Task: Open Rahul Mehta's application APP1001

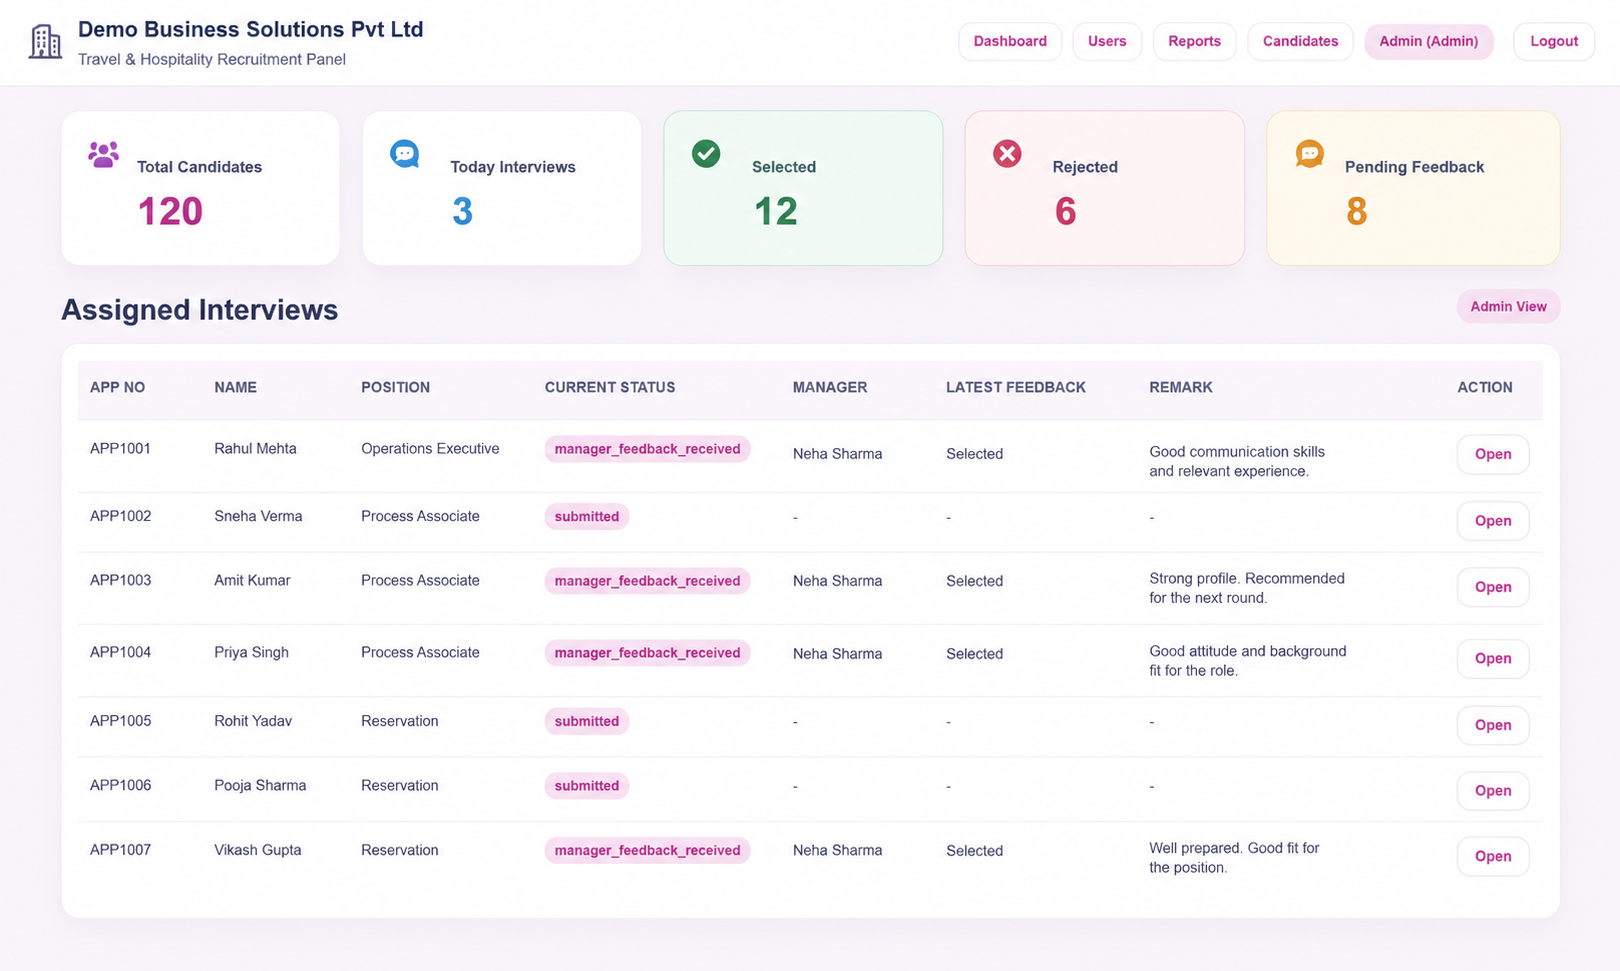Action: [1492, 454]
